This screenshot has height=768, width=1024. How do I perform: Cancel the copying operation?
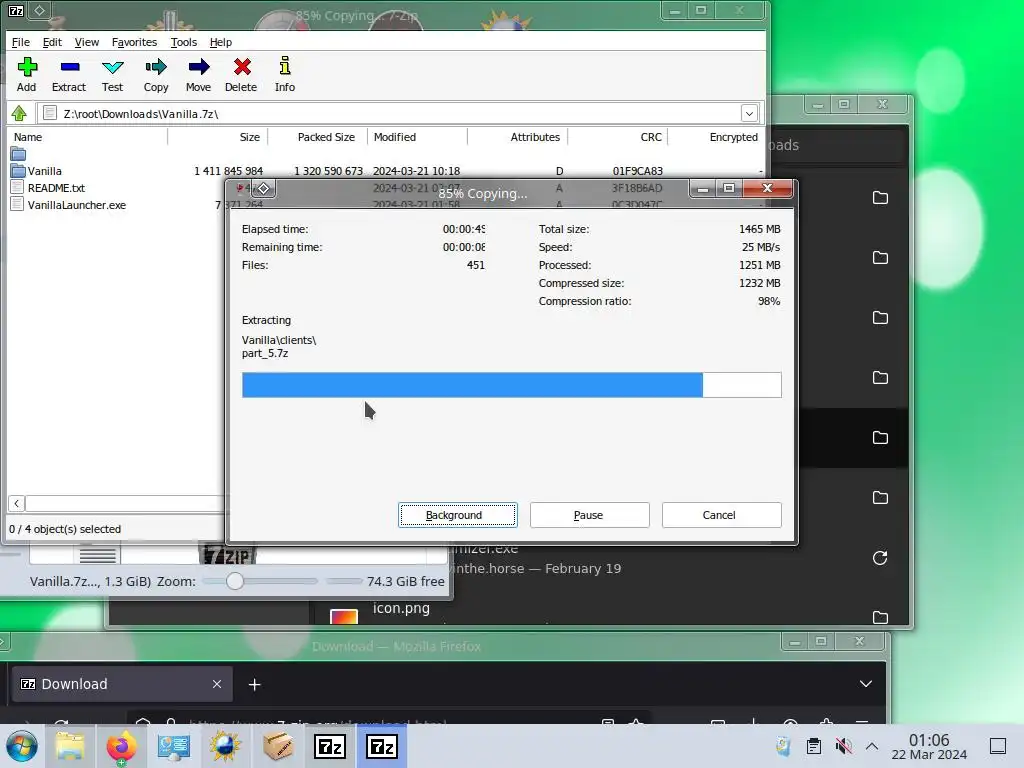point(721,515)
